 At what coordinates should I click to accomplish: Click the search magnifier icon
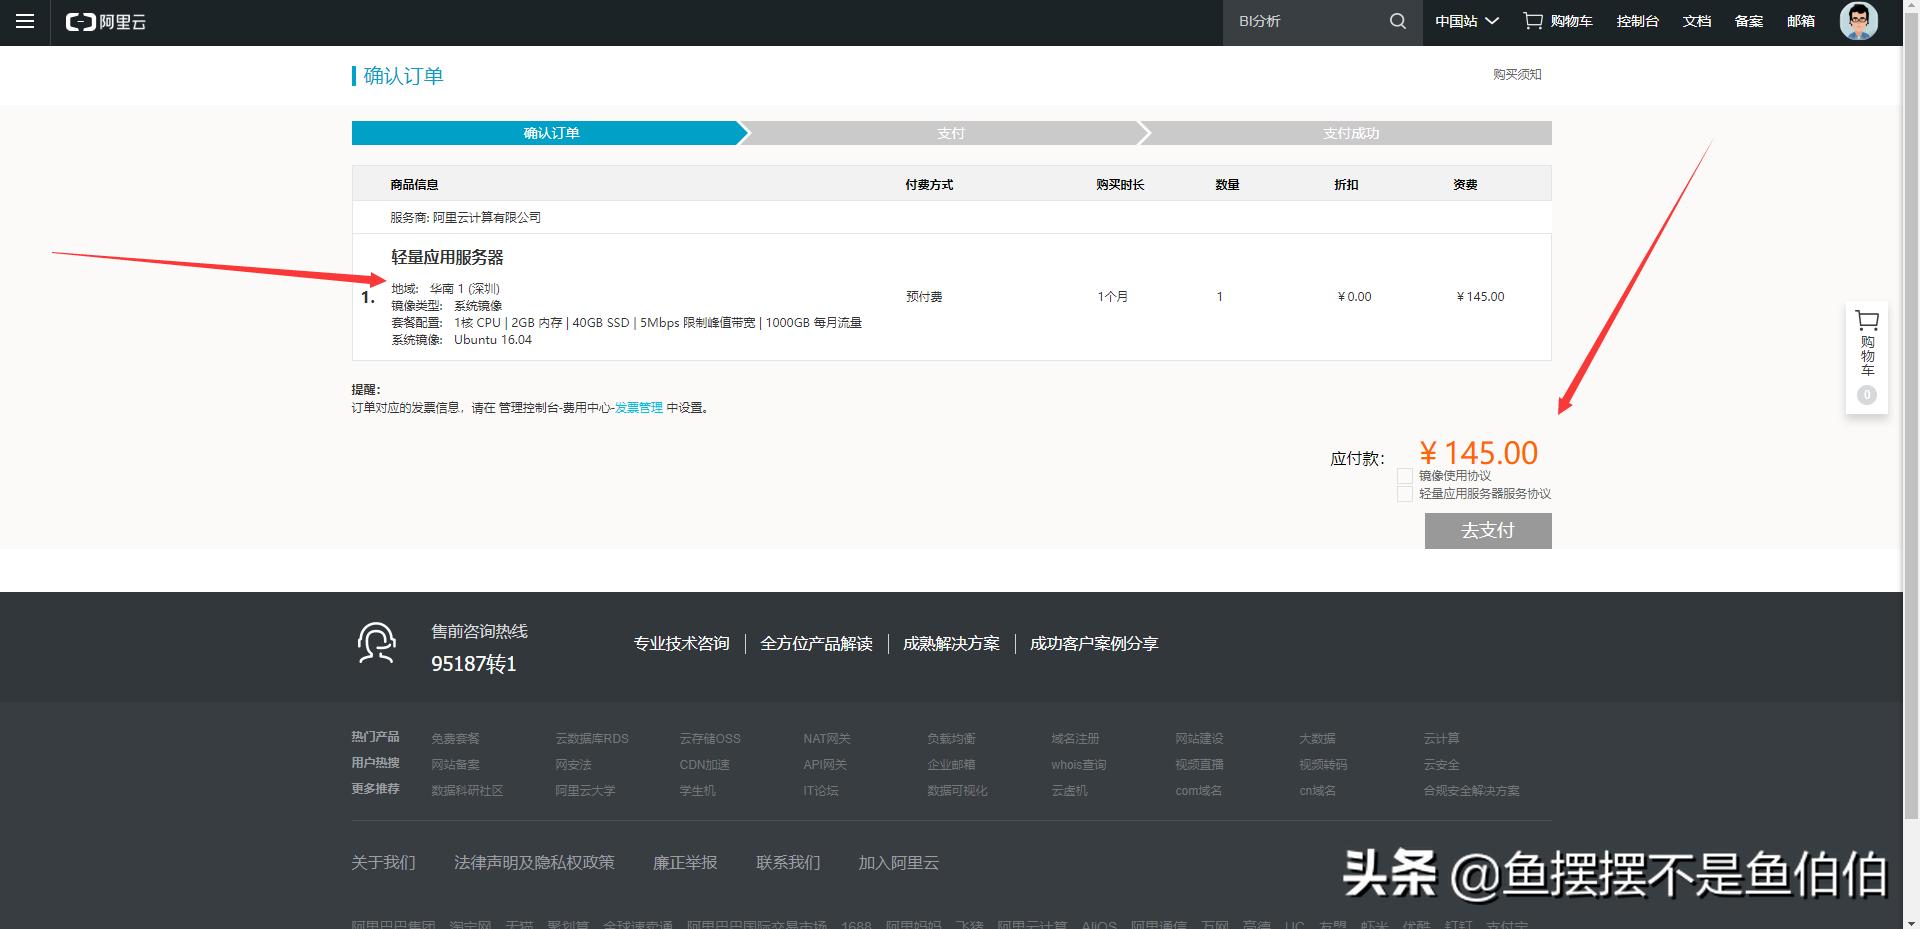pyautogui.click(x=1397, y=20)
